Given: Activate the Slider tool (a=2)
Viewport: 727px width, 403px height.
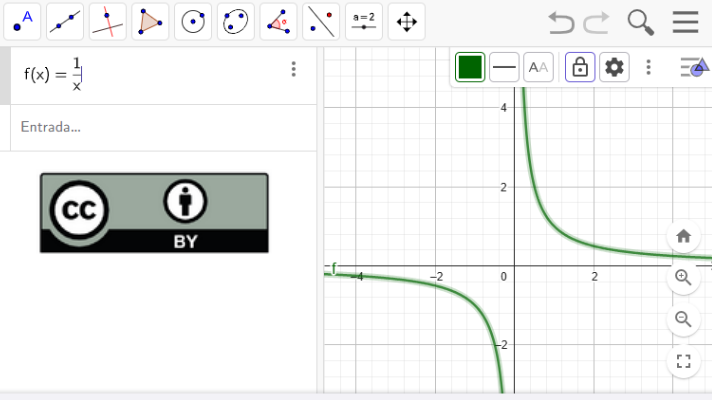Looking at the screenshot, I should pyautogui.click(x=364, y=21).
